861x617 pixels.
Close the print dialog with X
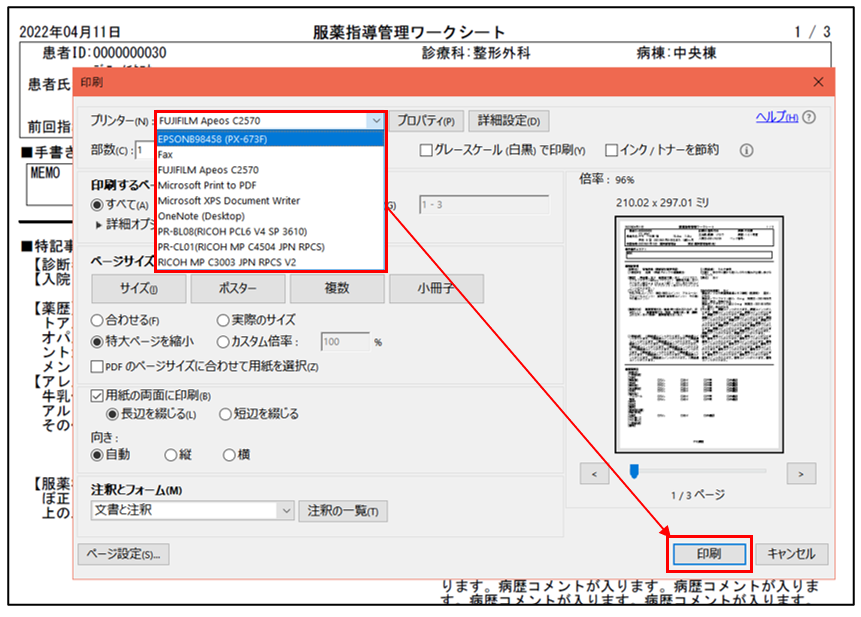pyautogui.click(x=818, y=83)
